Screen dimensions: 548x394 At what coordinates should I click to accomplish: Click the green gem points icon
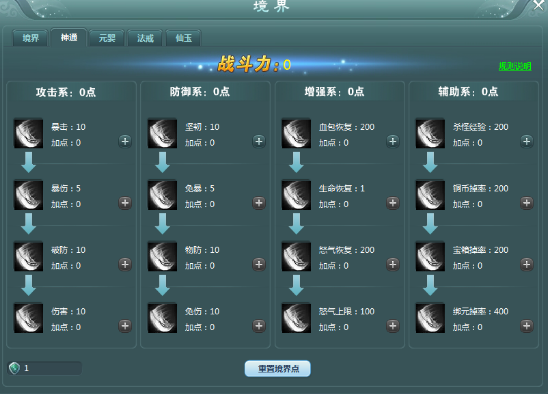click(x=14, y=368)
